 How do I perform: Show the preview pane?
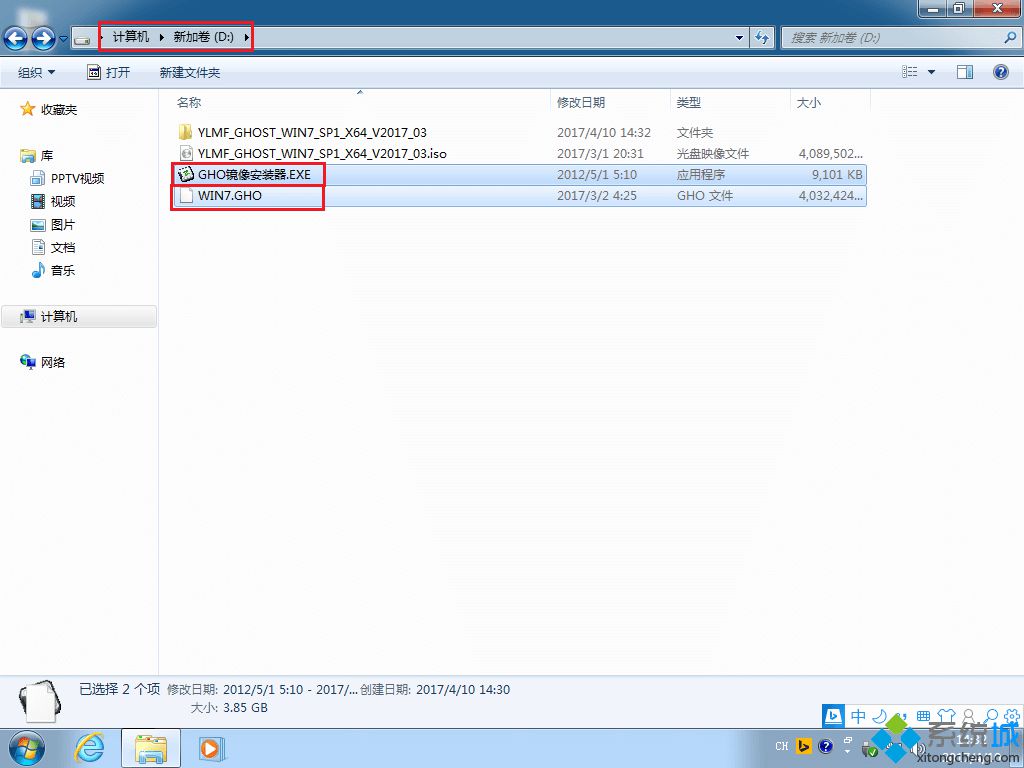964,71
